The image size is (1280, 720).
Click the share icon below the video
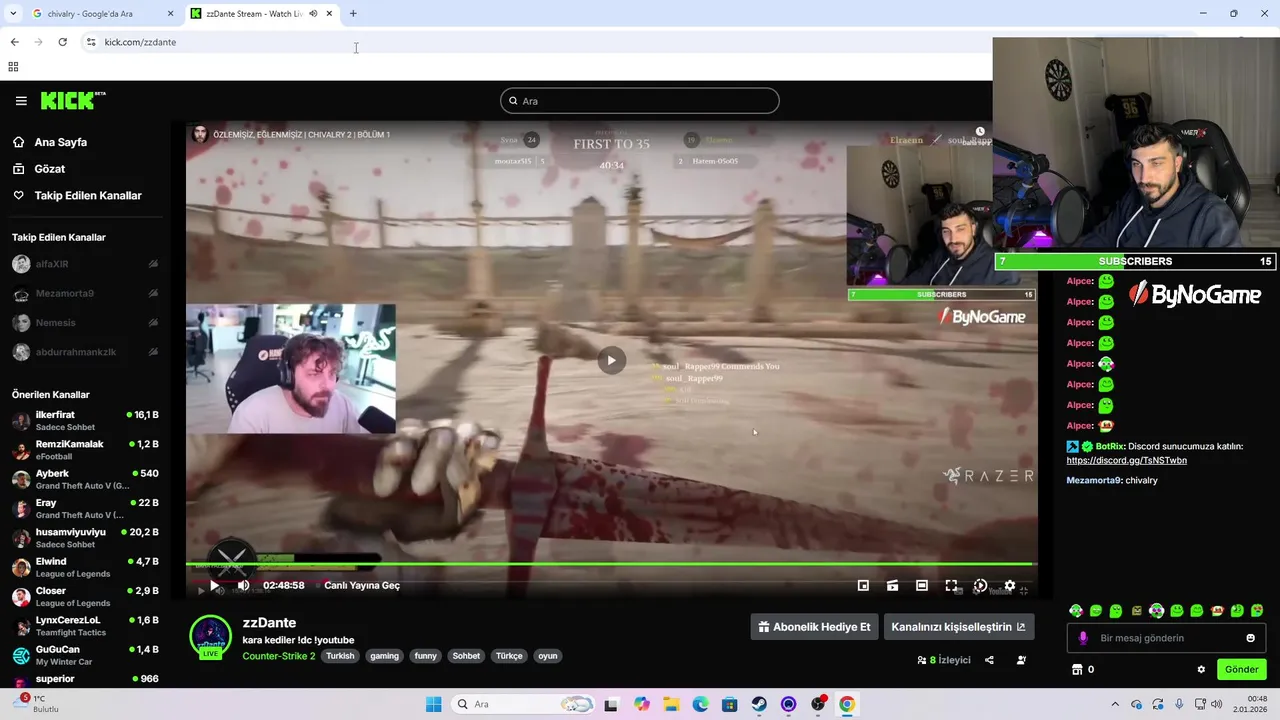pos(989,660)
